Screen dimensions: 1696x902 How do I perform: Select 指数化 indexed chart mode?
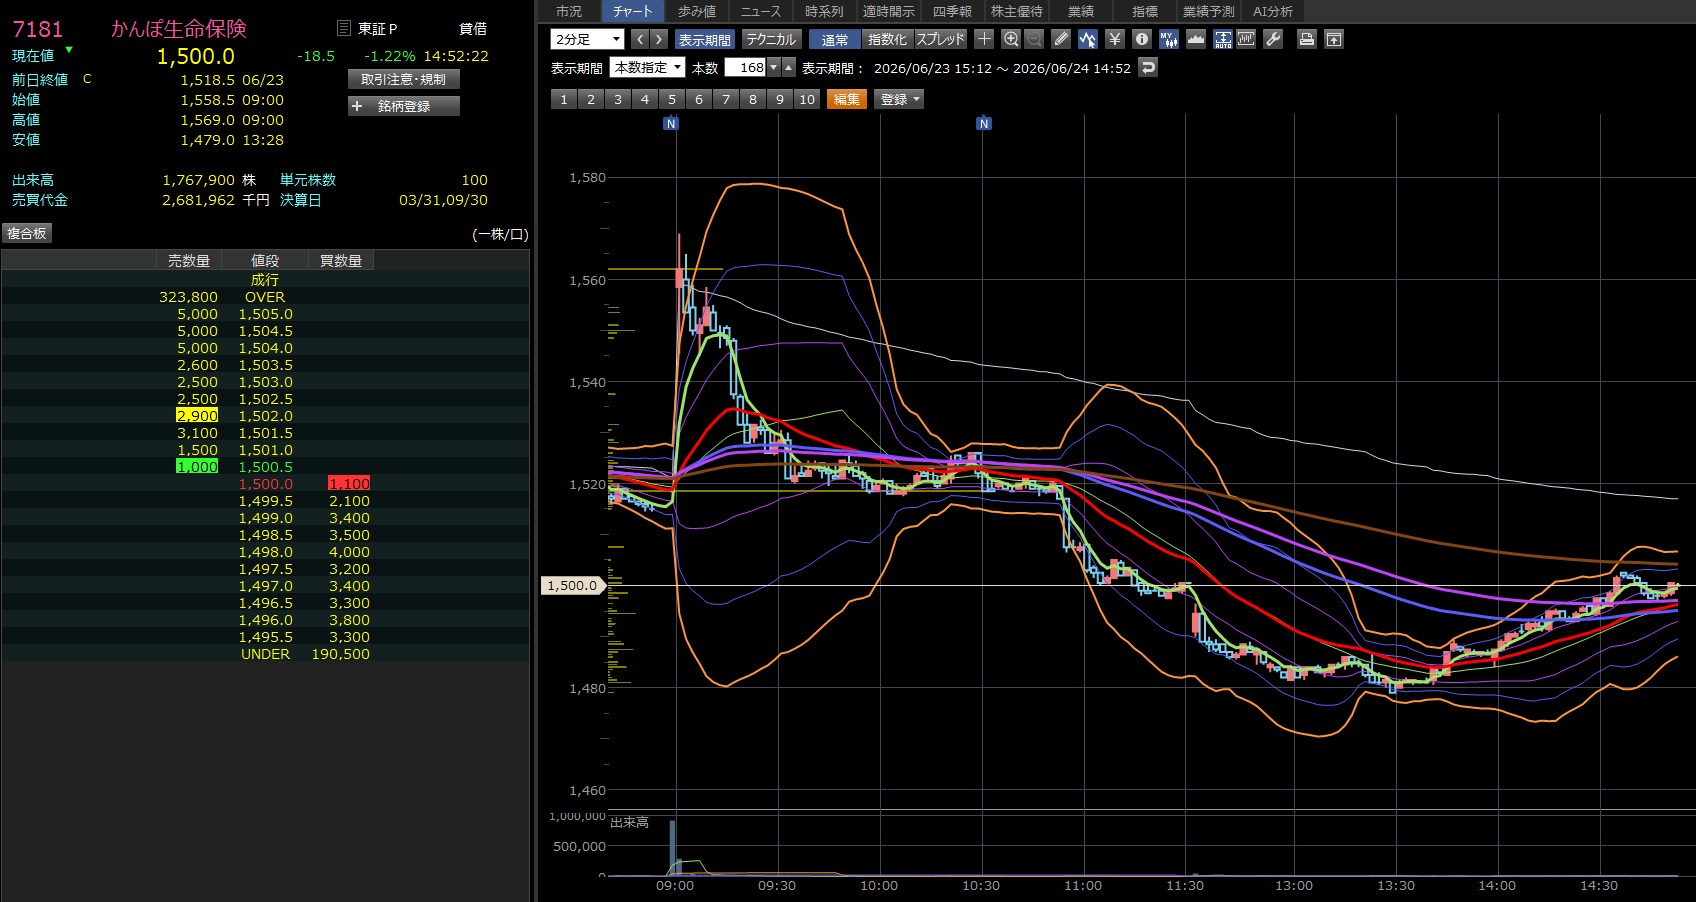point(887,39)
